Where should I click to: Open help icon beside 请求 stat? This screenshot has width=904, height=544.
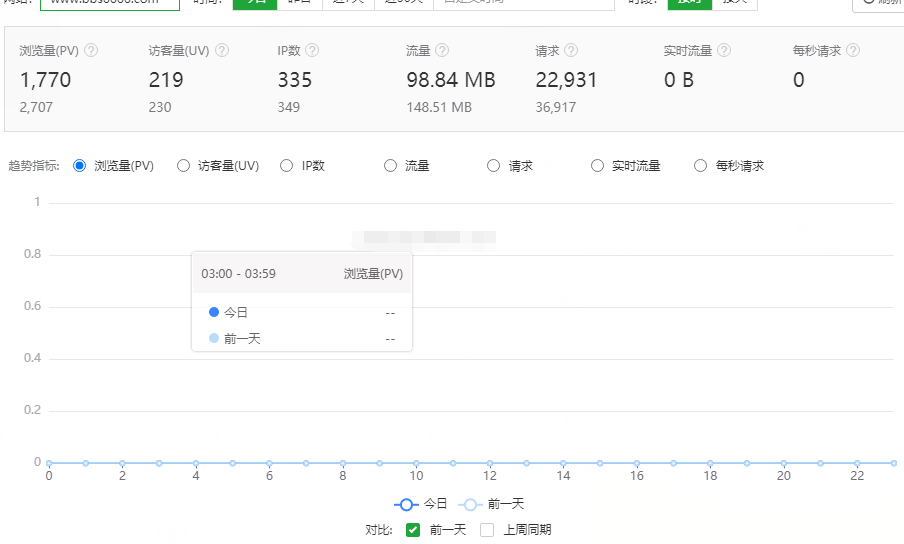[x=571, y=50]
